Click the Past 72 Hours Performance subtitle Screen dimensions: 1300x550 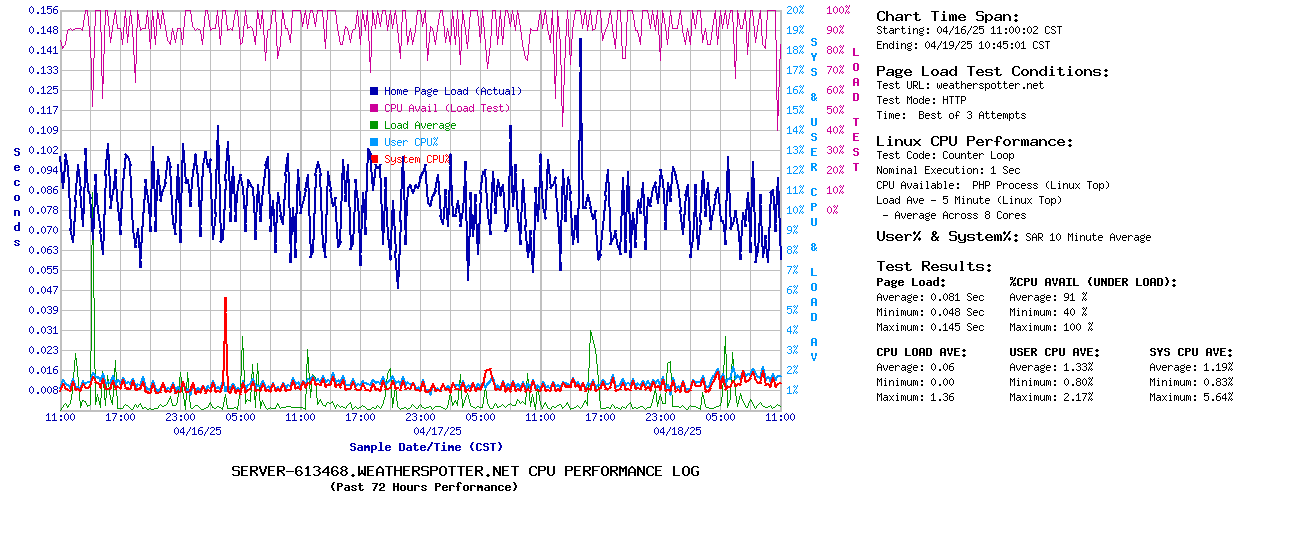point(424,487)
